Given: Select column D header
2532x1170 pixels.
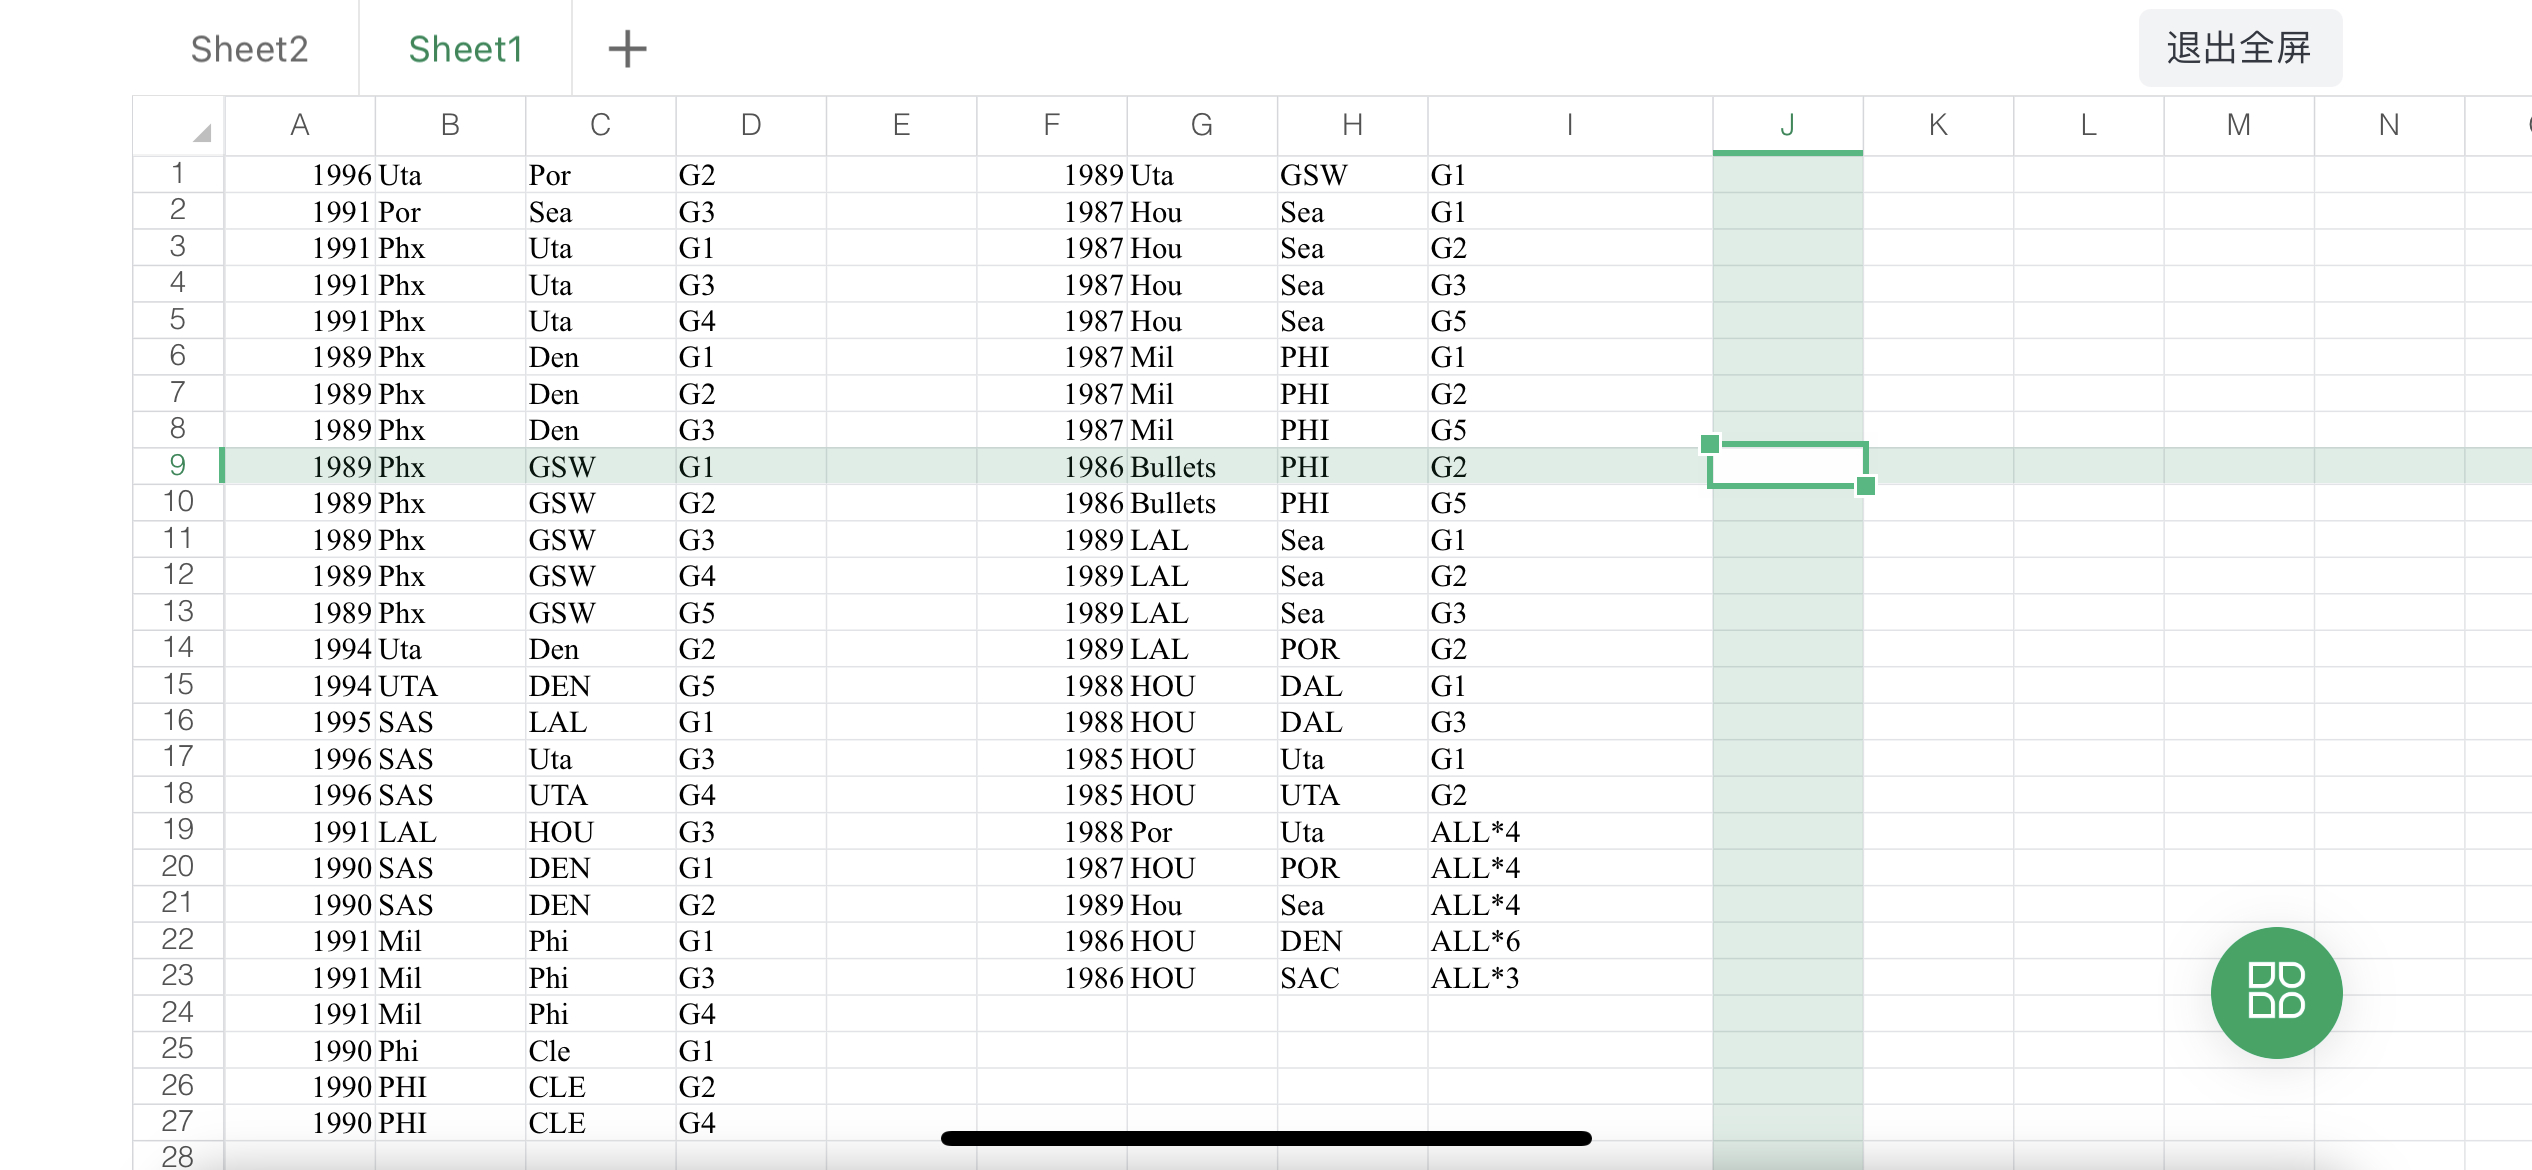Looking at the screenshot, I should pos(751,125).
